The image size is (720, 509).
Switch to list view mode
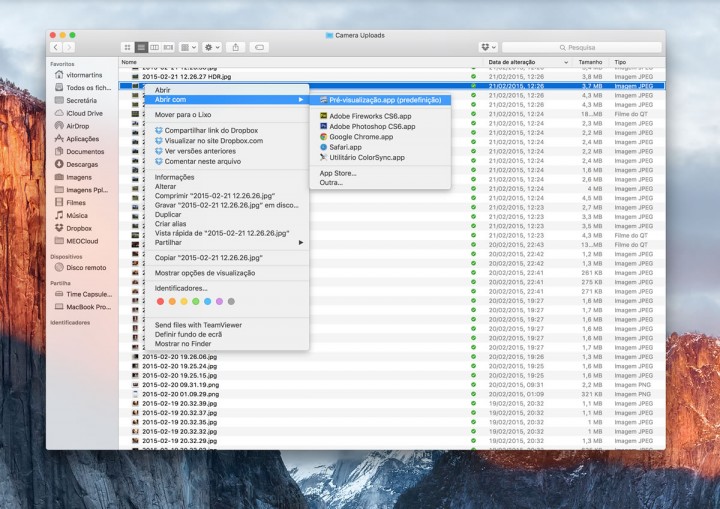pyautogui.click(x=141, y=47)
